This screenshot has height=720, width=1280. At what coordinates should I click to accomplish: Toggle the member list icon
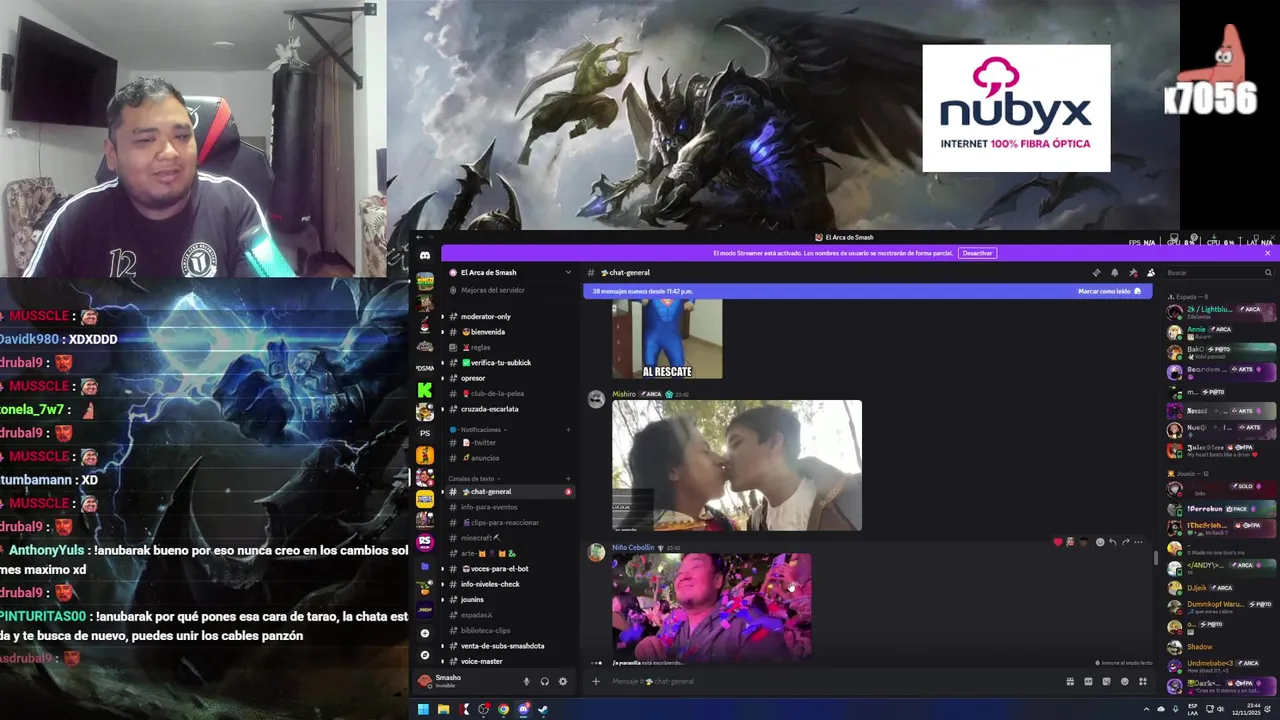1151,272
